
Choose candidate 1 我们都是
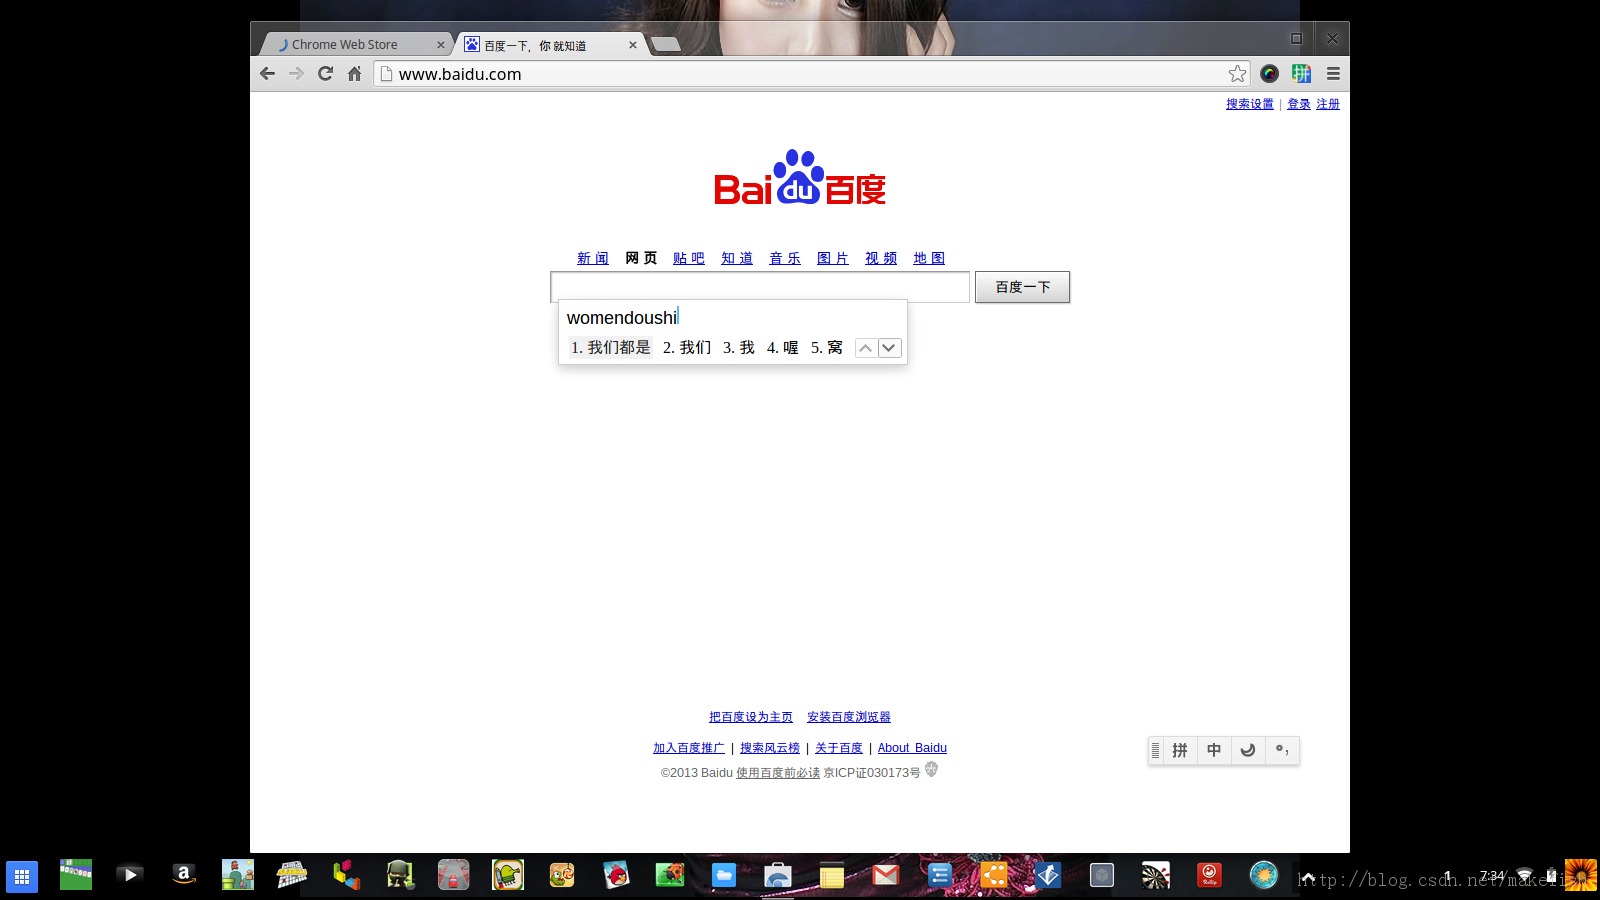pos(611,348)
